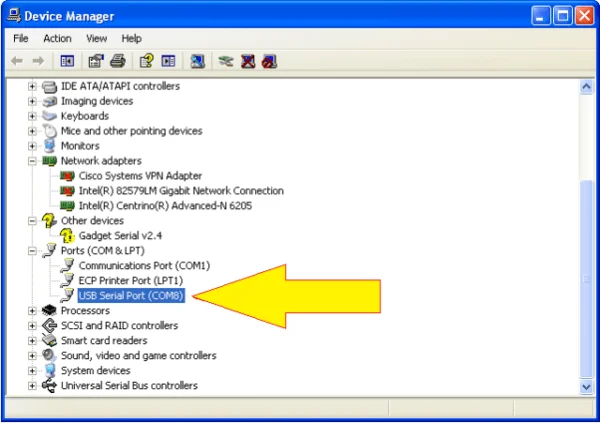Expand Universal Serial Bus controllers node
The image size is (600, 423).
tap(33, 386)
